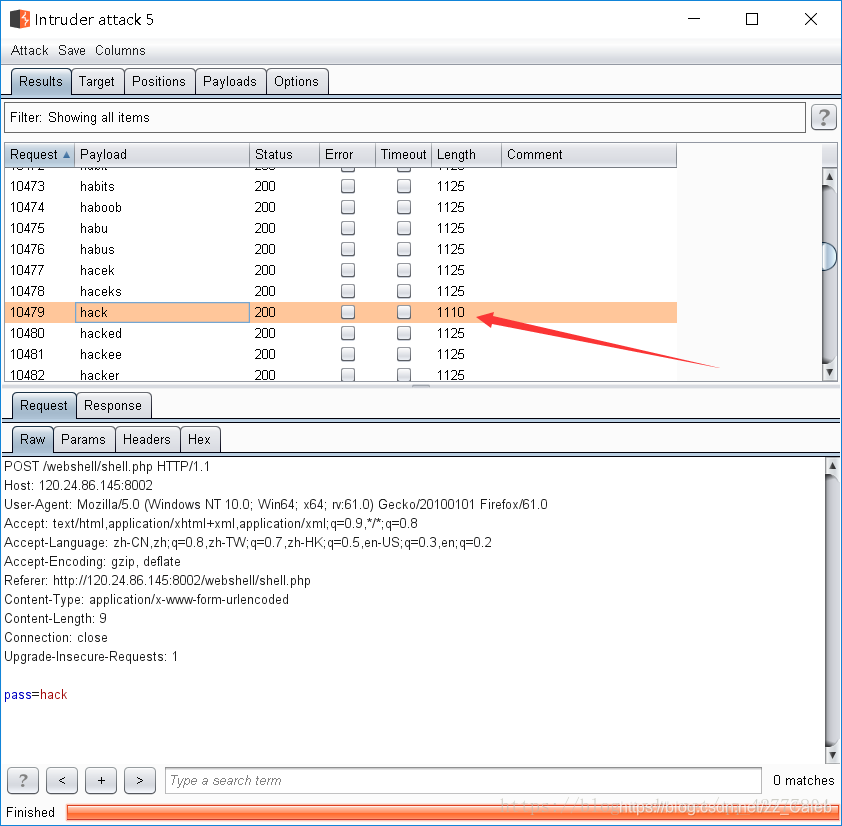Select row 10478 with payload haceks
The width and height of the screenshot is (842, 826).
tap(340, 291)
